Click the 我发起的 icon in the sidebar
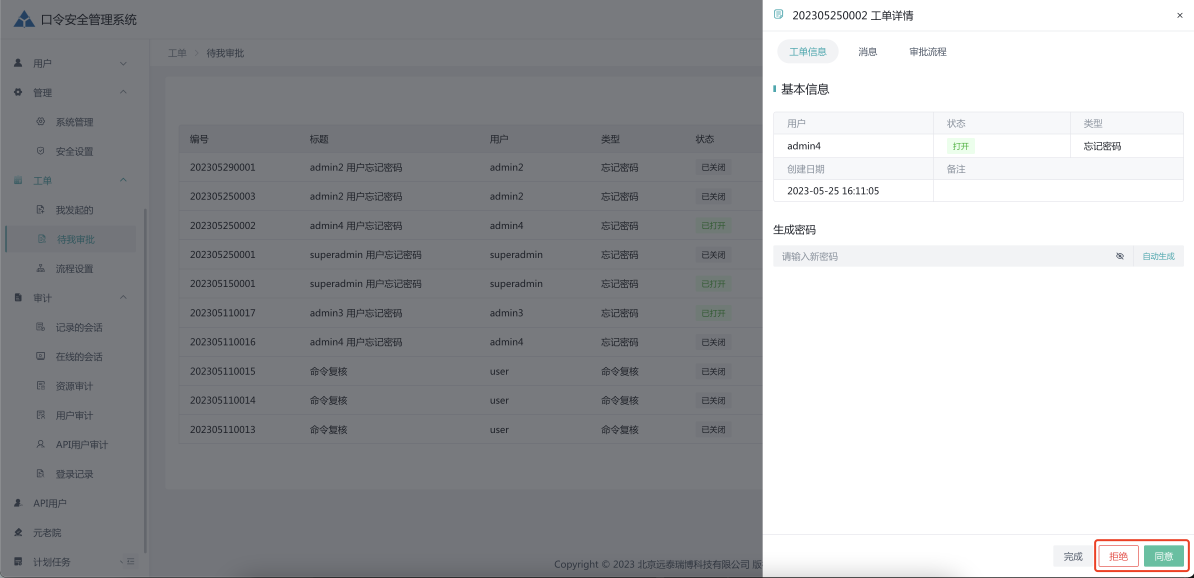Viewport: 1194px width, 578px height. pyautogui.click(x=40, y=210)
